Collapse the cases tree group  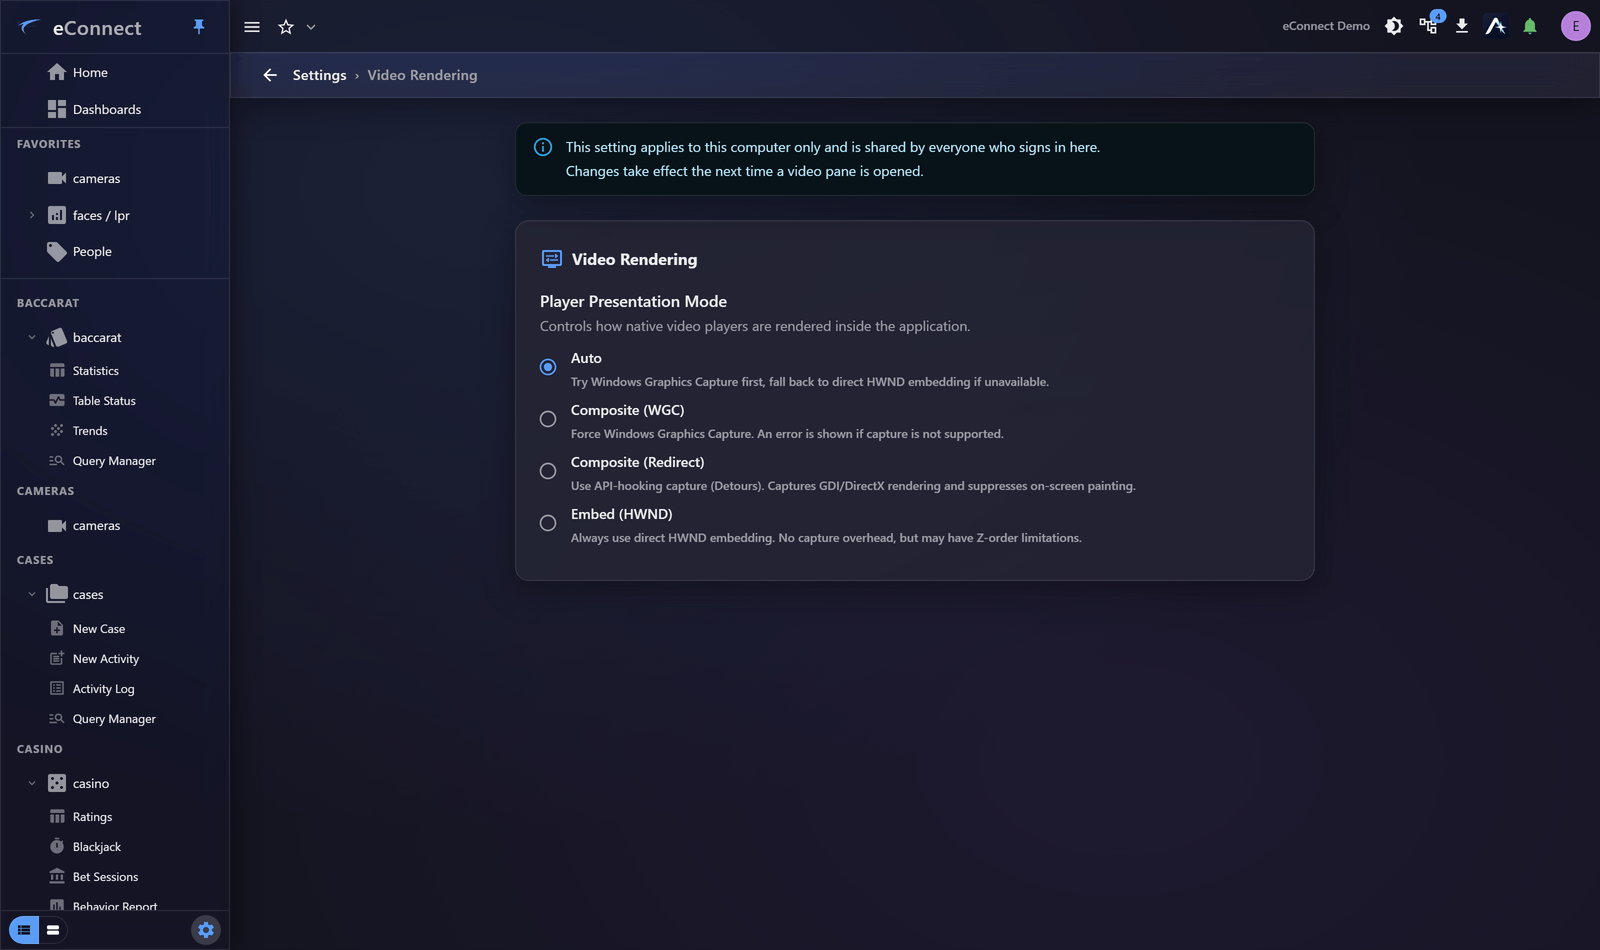[x=32, y=594]
